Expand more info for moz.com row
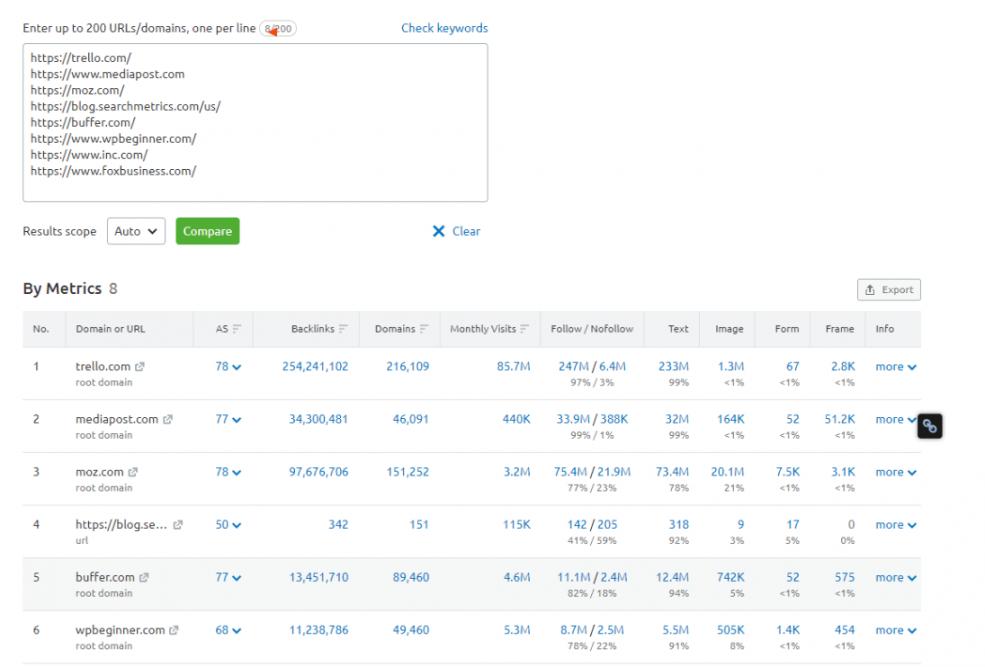This screenshot has width=985, height=667. tap(895, 472)
